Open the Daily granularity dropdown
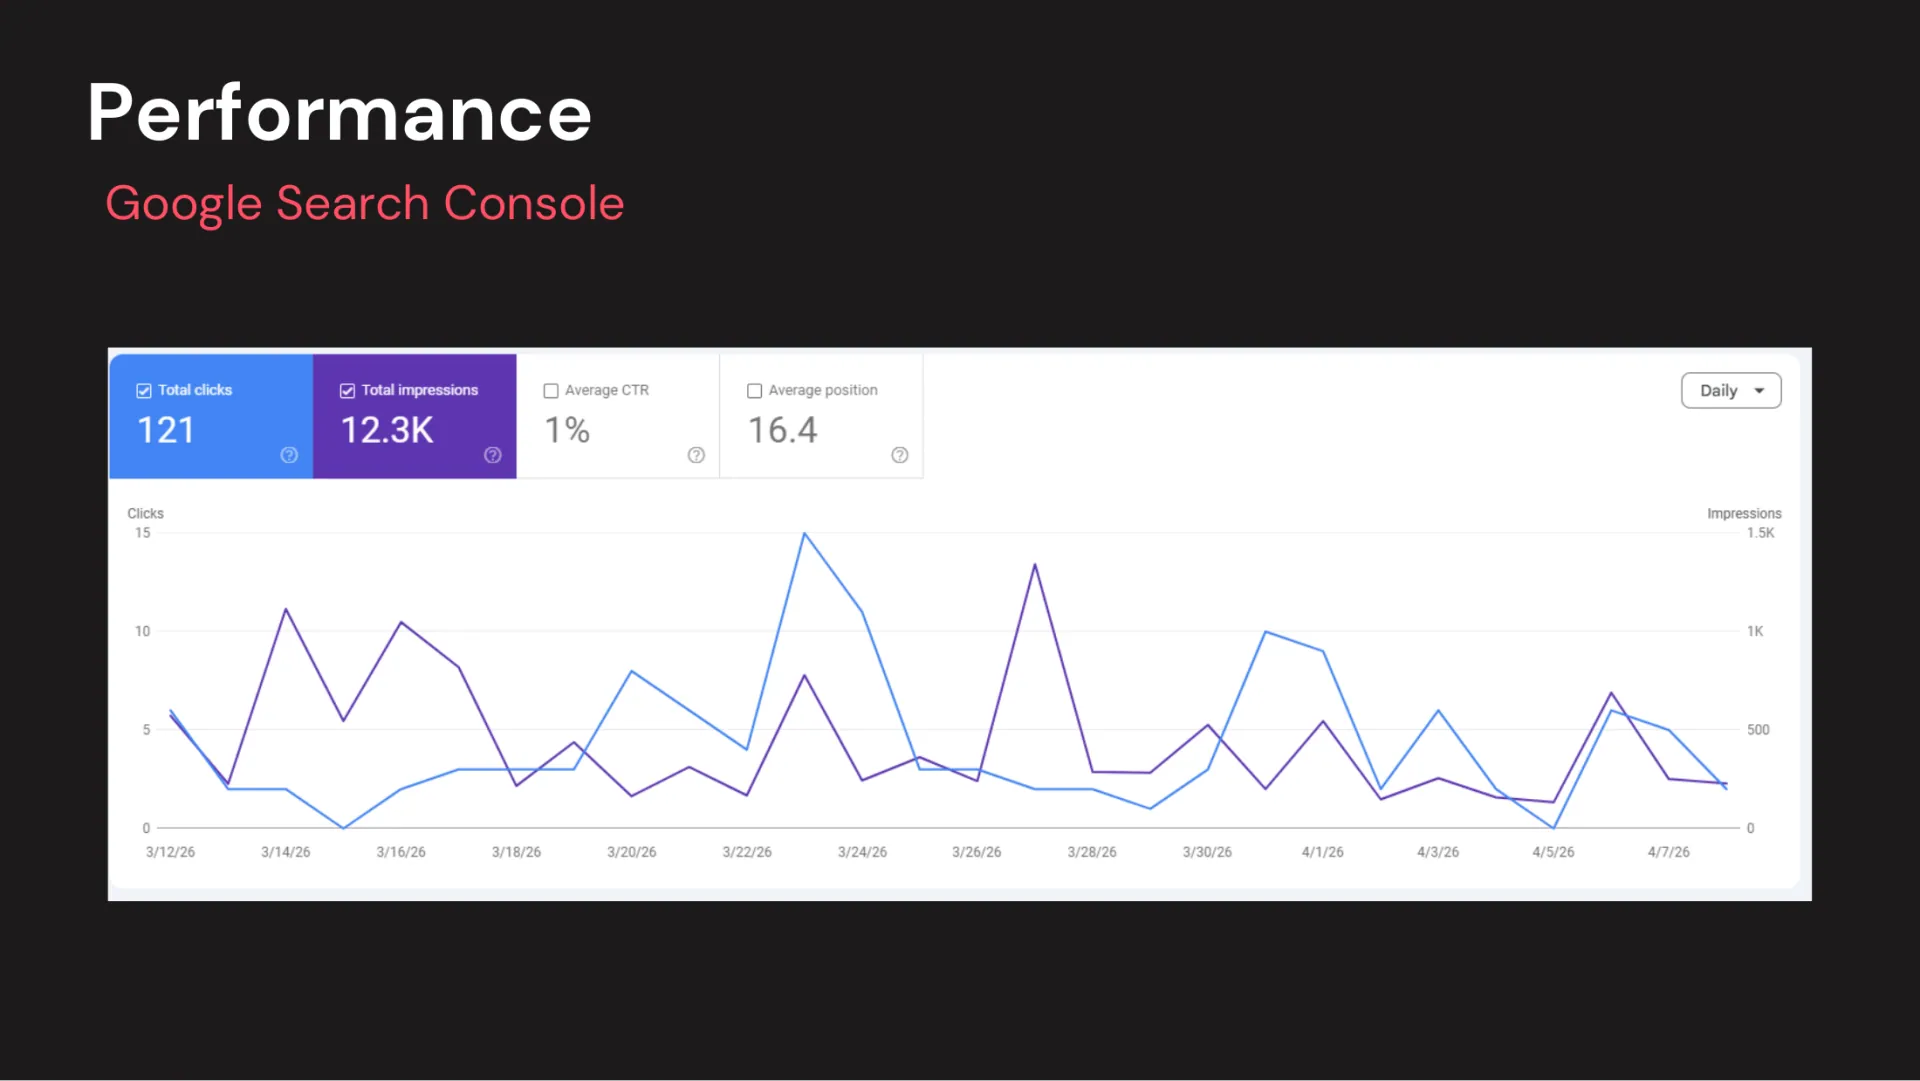The image size is (1920, 1081). click(1731, 391)
